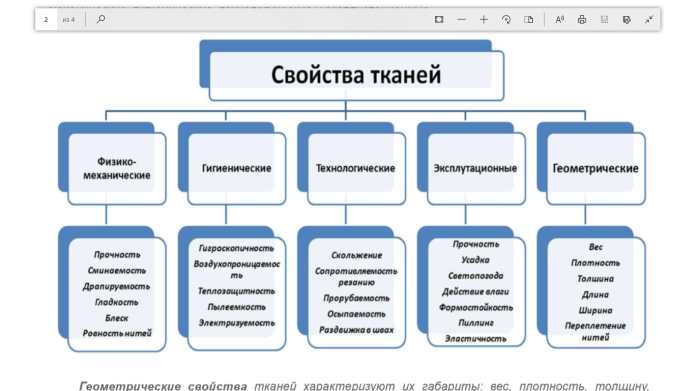Click the word 'Формостойкость'
This screenshot has width=695, height=391.
476,308
